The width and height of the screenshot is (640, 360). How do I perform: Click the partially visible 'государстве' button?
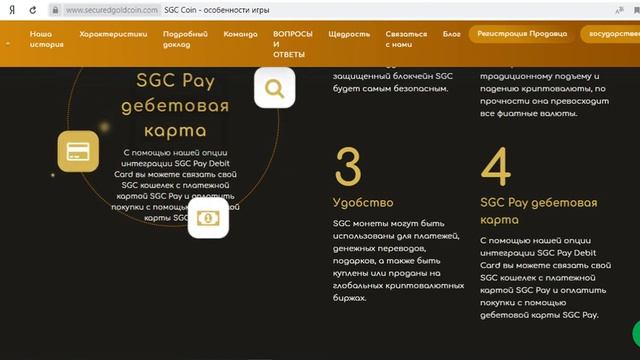pos(611,34)
